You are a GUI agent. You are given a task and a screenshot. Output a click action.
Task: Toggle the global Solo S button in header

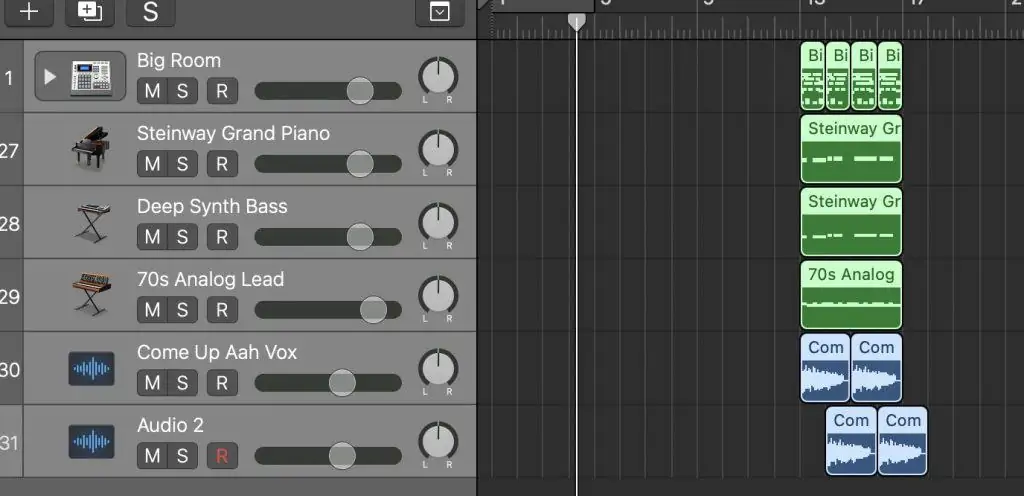[150, 11]
